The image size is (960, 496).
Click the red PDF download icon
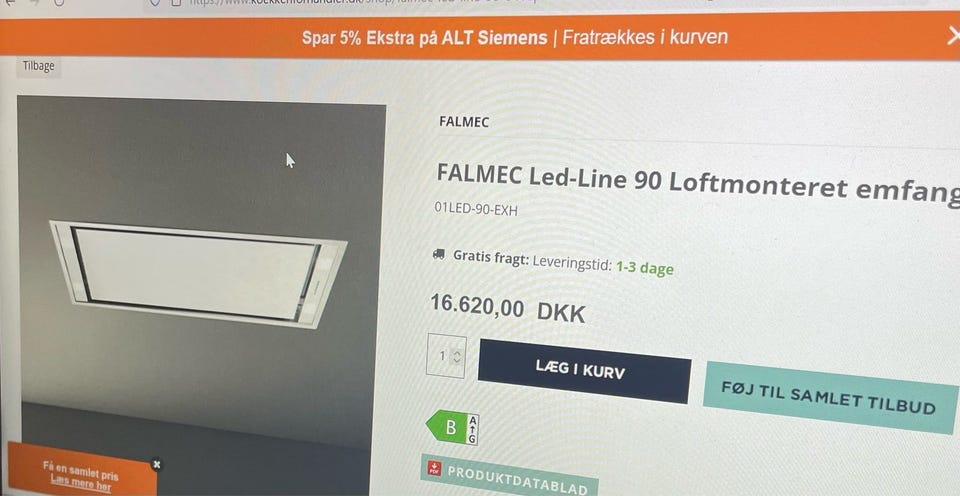(x=434, y=469)
